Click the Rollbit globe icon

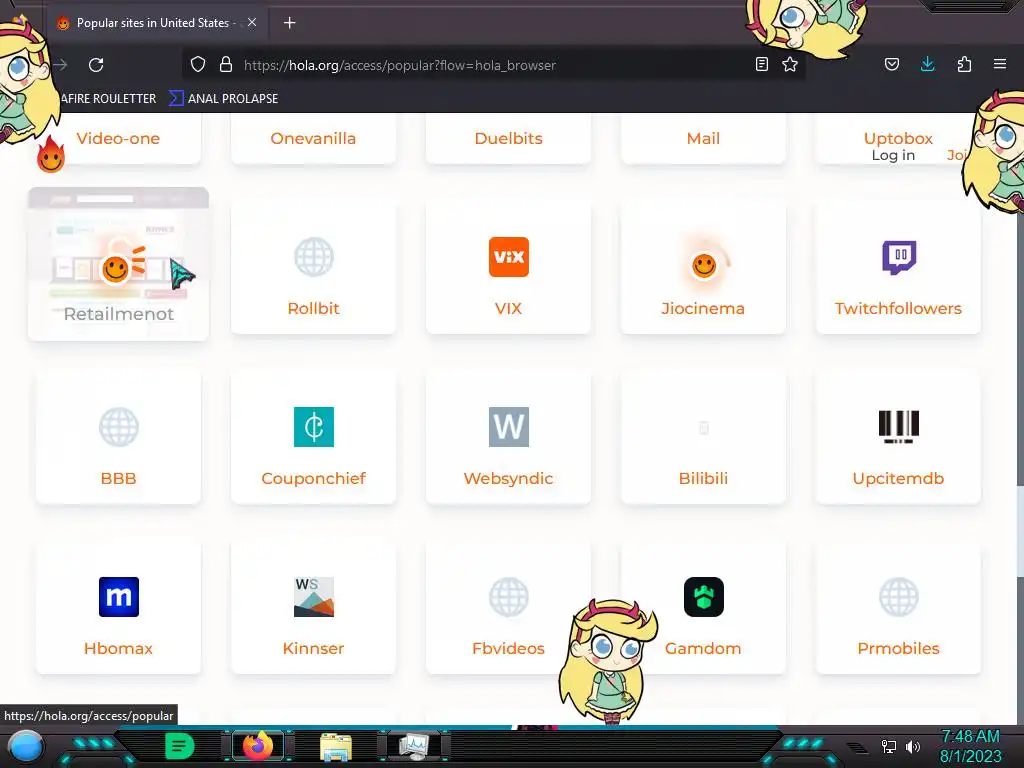click(x=313, y=257)
